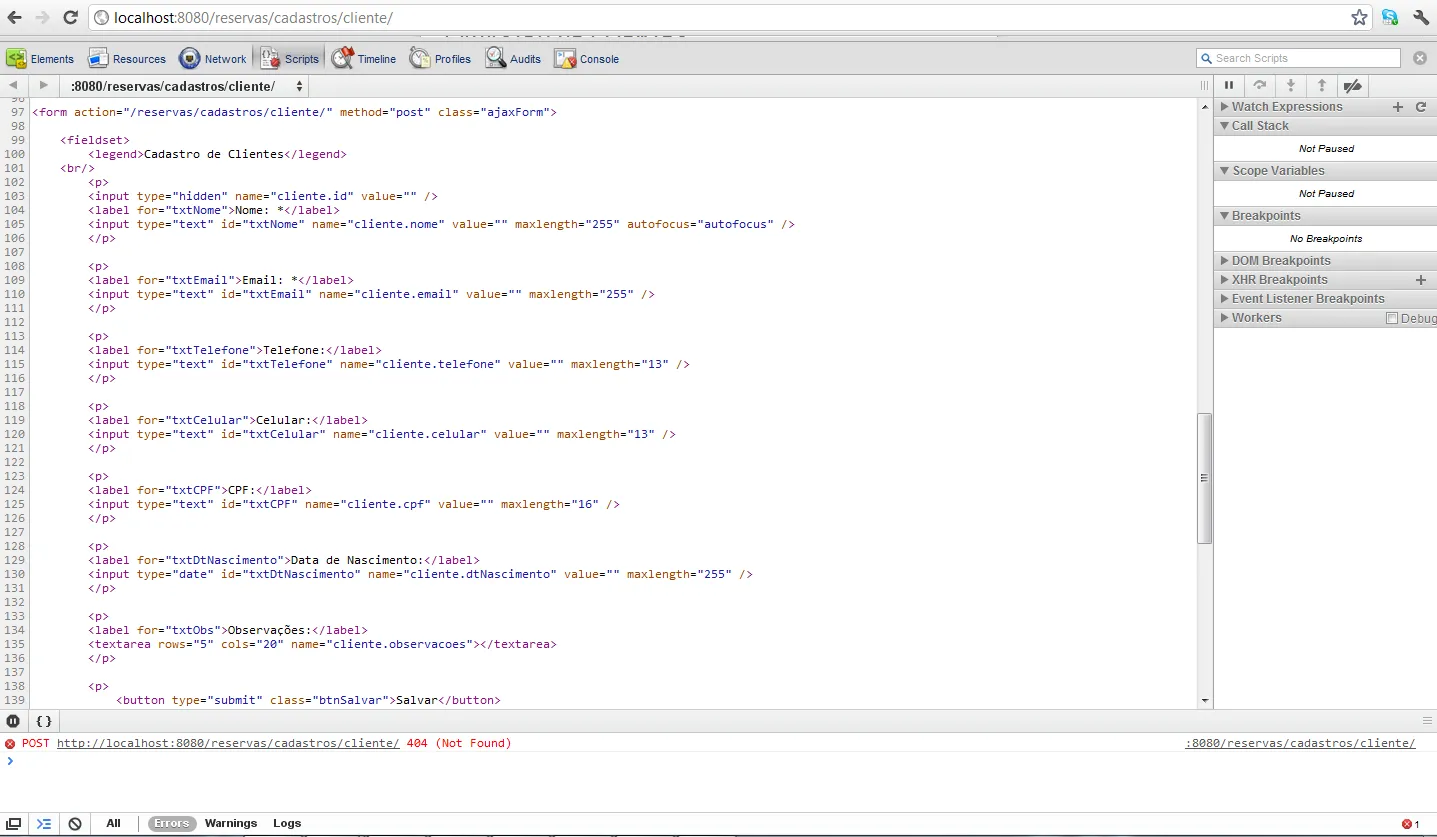Screen dimensions: 1437x837
Task: Click the source code vertical scrollbar thumb
Action: [1205, 478]
